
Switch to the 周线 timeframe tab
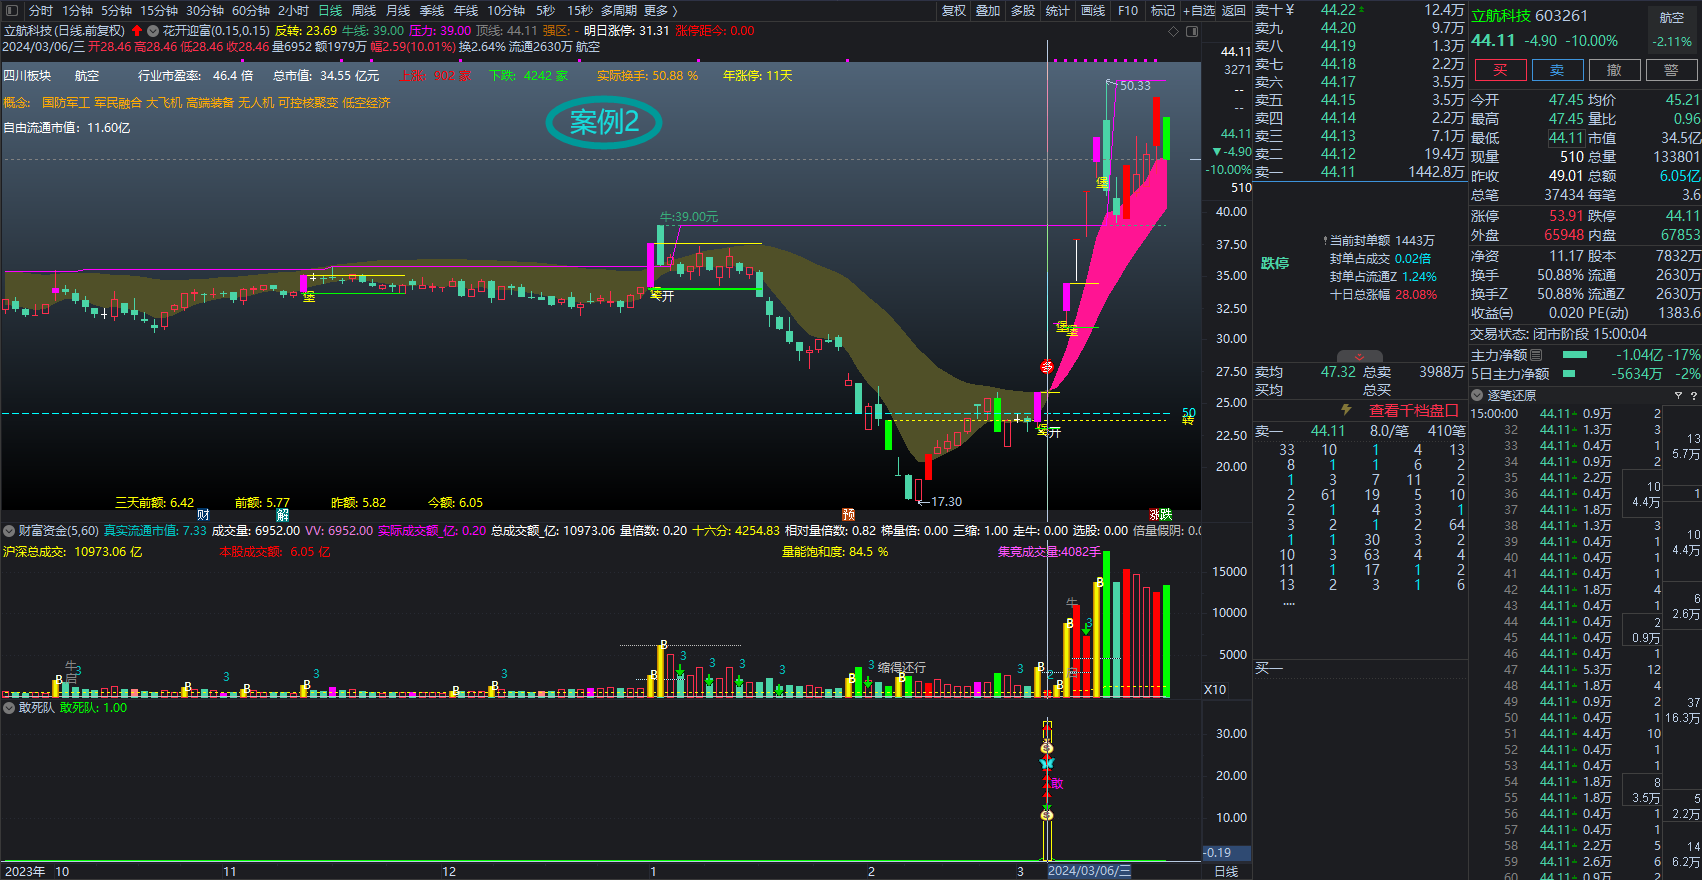point(364,10)
